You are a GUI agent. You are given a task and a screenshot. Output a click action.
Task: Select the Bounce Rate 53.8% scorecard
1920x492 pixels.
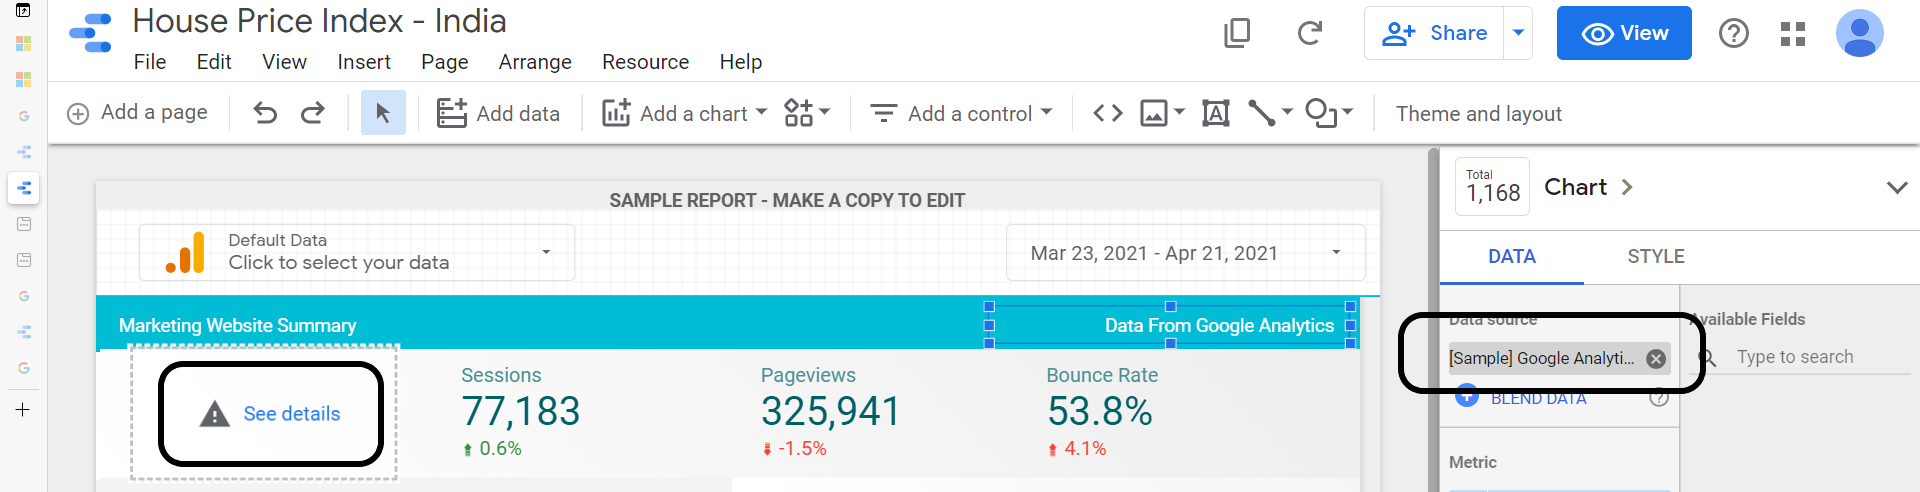tap(1102, 411)
